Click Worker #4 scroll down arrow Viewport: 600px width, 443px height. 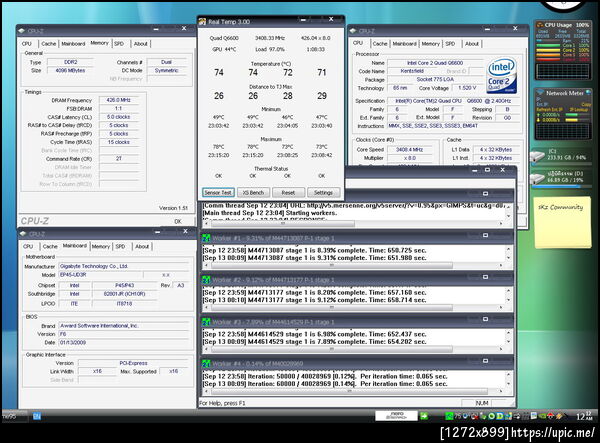click(509, 384)
